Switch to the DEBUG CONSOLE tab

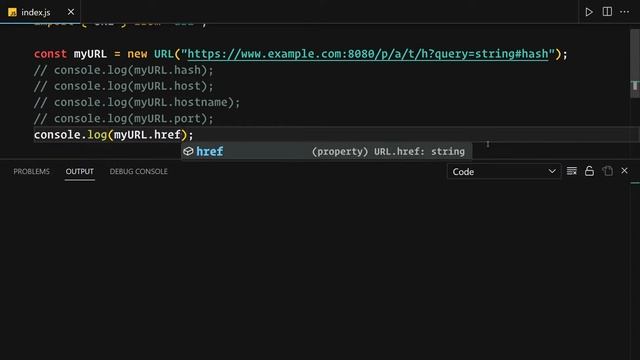pyautogui.click(x=138, y=171)
